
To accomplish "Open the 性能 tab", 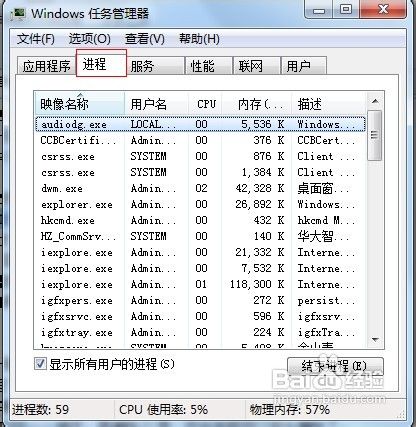I will click(209, 66).
